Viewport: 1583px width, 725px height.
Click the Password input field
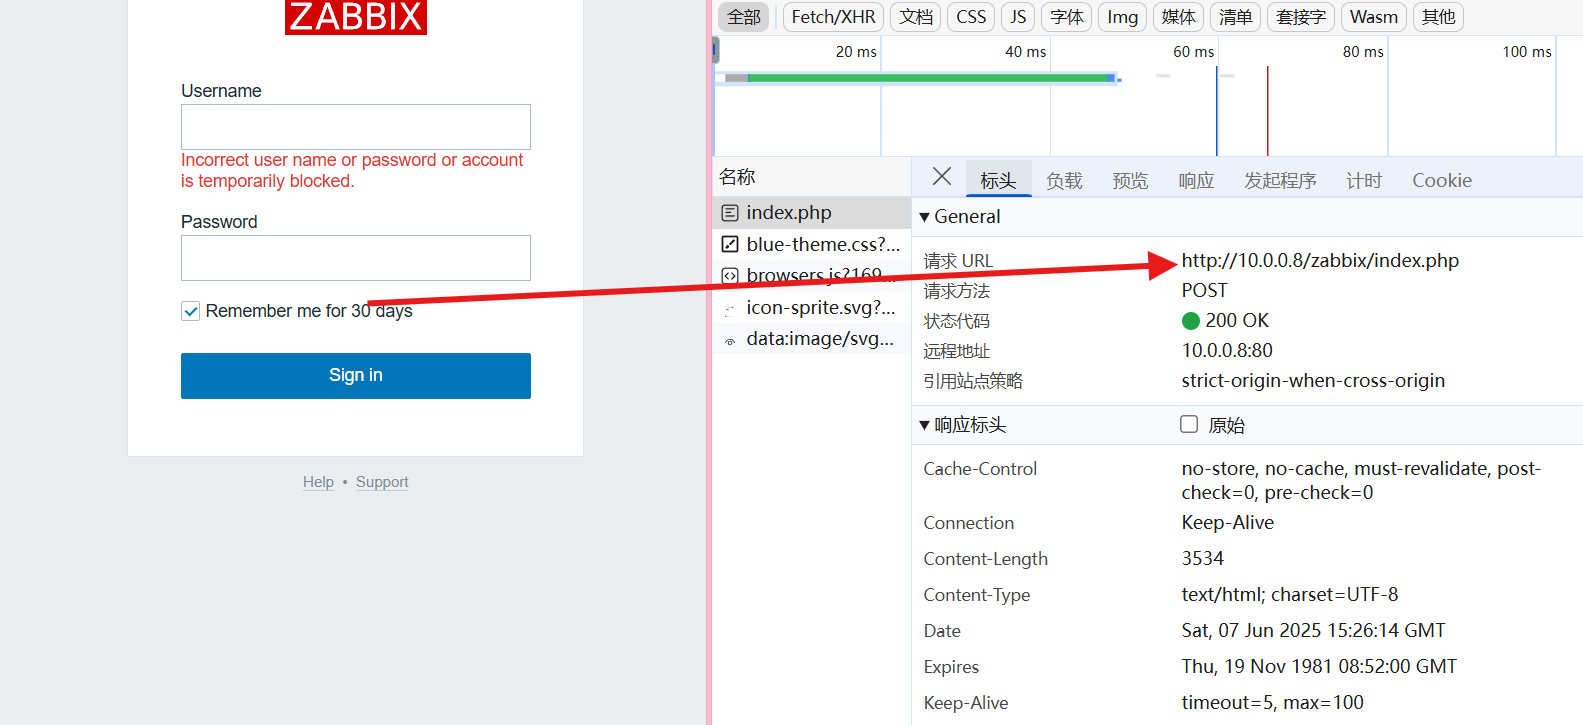pos(356,258)
